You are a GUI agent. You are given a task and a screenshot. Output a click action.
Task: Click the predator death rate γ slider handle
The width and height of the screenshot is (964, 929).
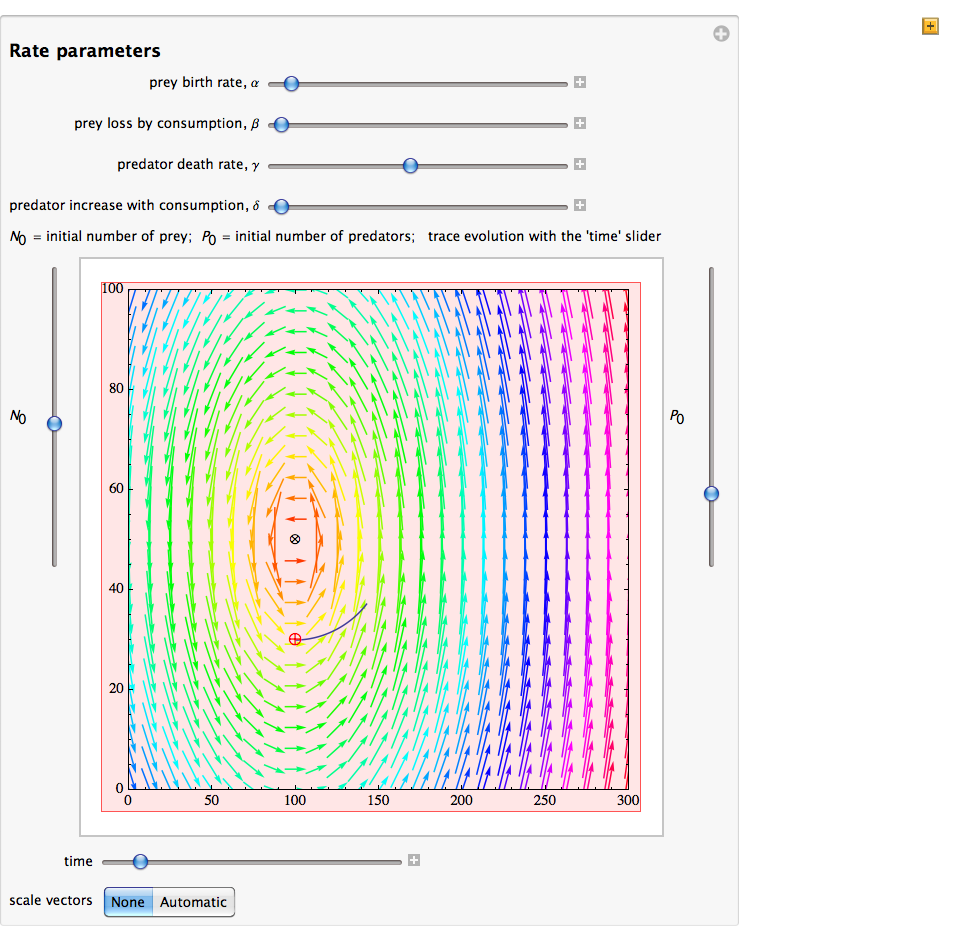(410, 166)
